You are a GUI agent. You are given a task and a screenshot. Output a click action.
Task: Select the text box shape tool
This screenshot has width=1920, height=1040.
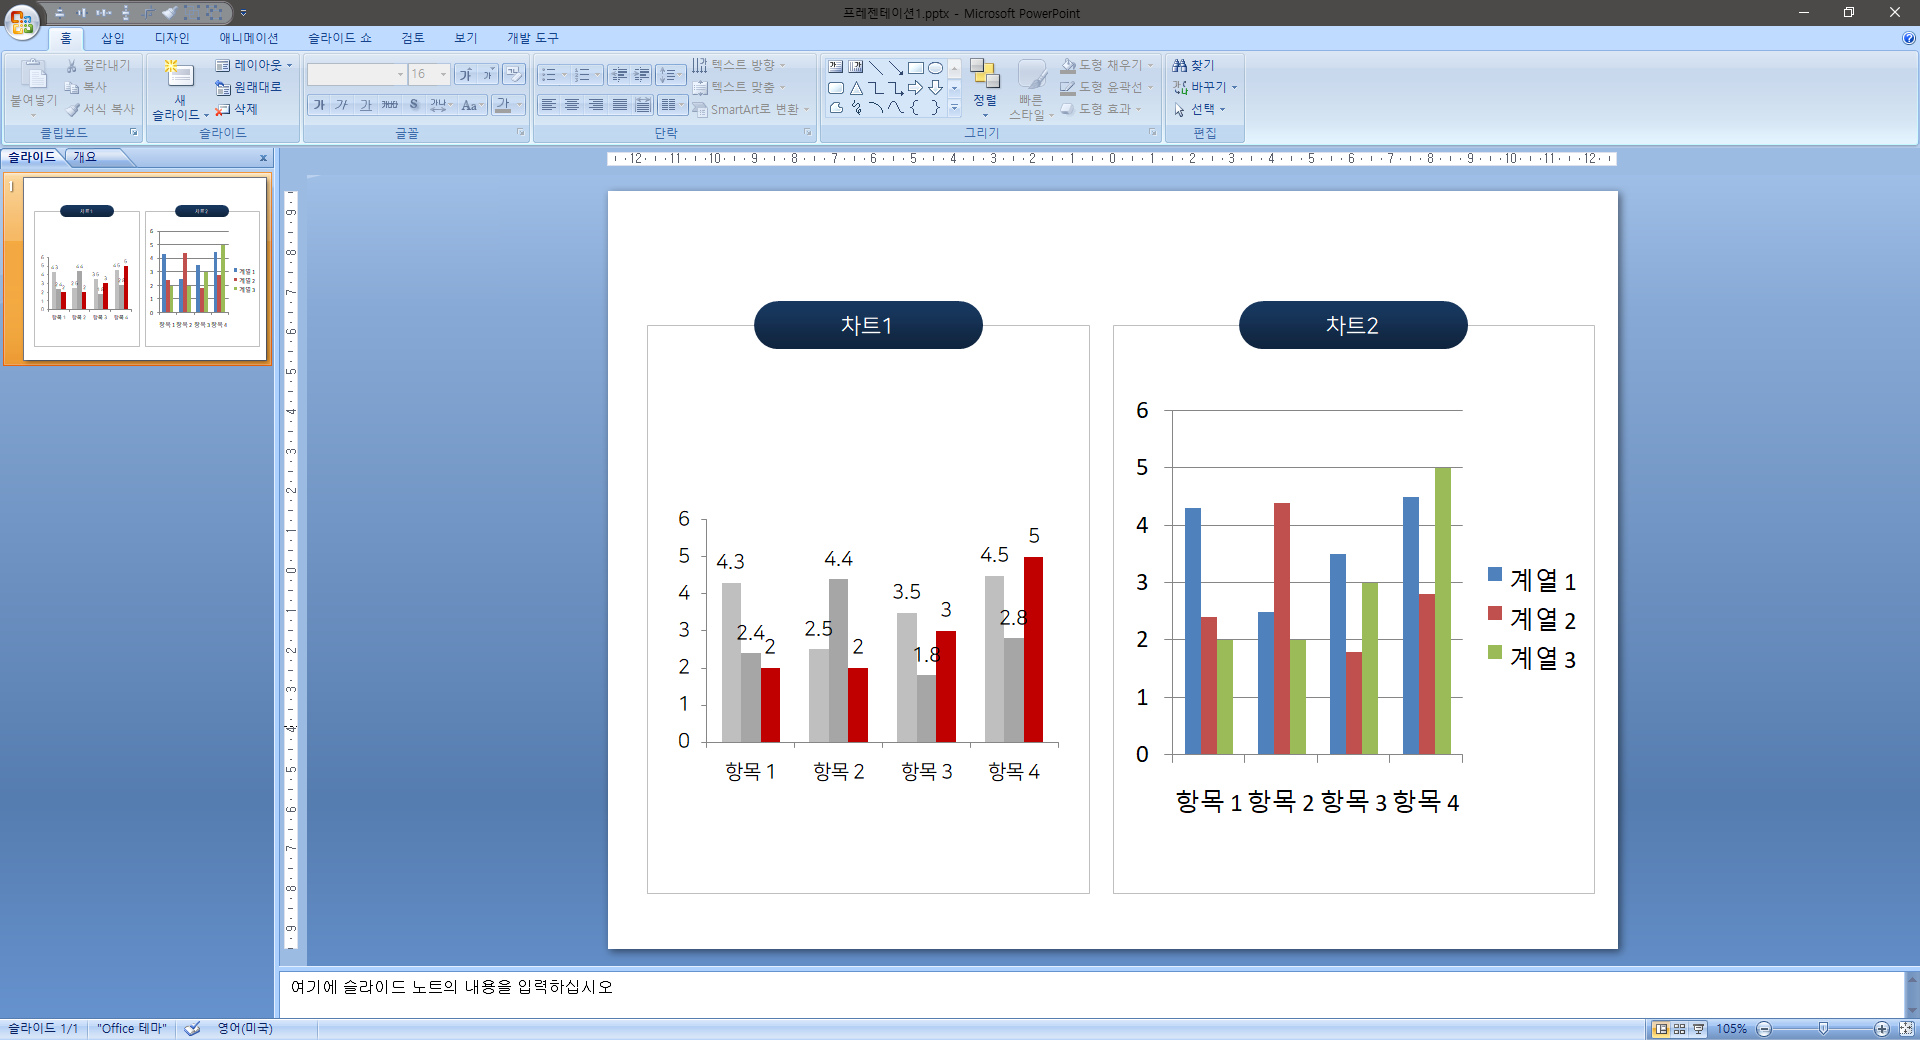click(x=836, y=68)
